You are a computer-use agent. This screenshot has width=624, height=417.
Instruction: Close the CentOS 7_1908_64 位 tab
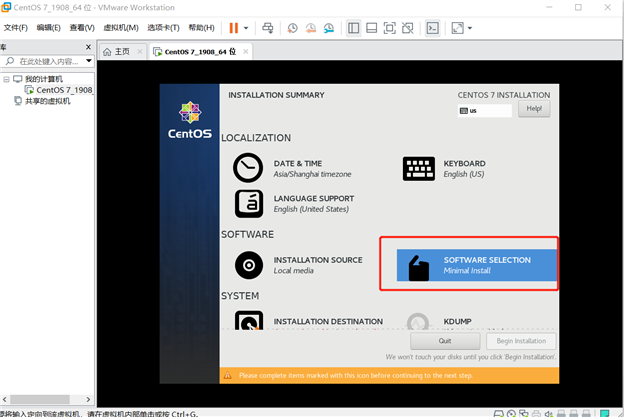click(246, 51)
